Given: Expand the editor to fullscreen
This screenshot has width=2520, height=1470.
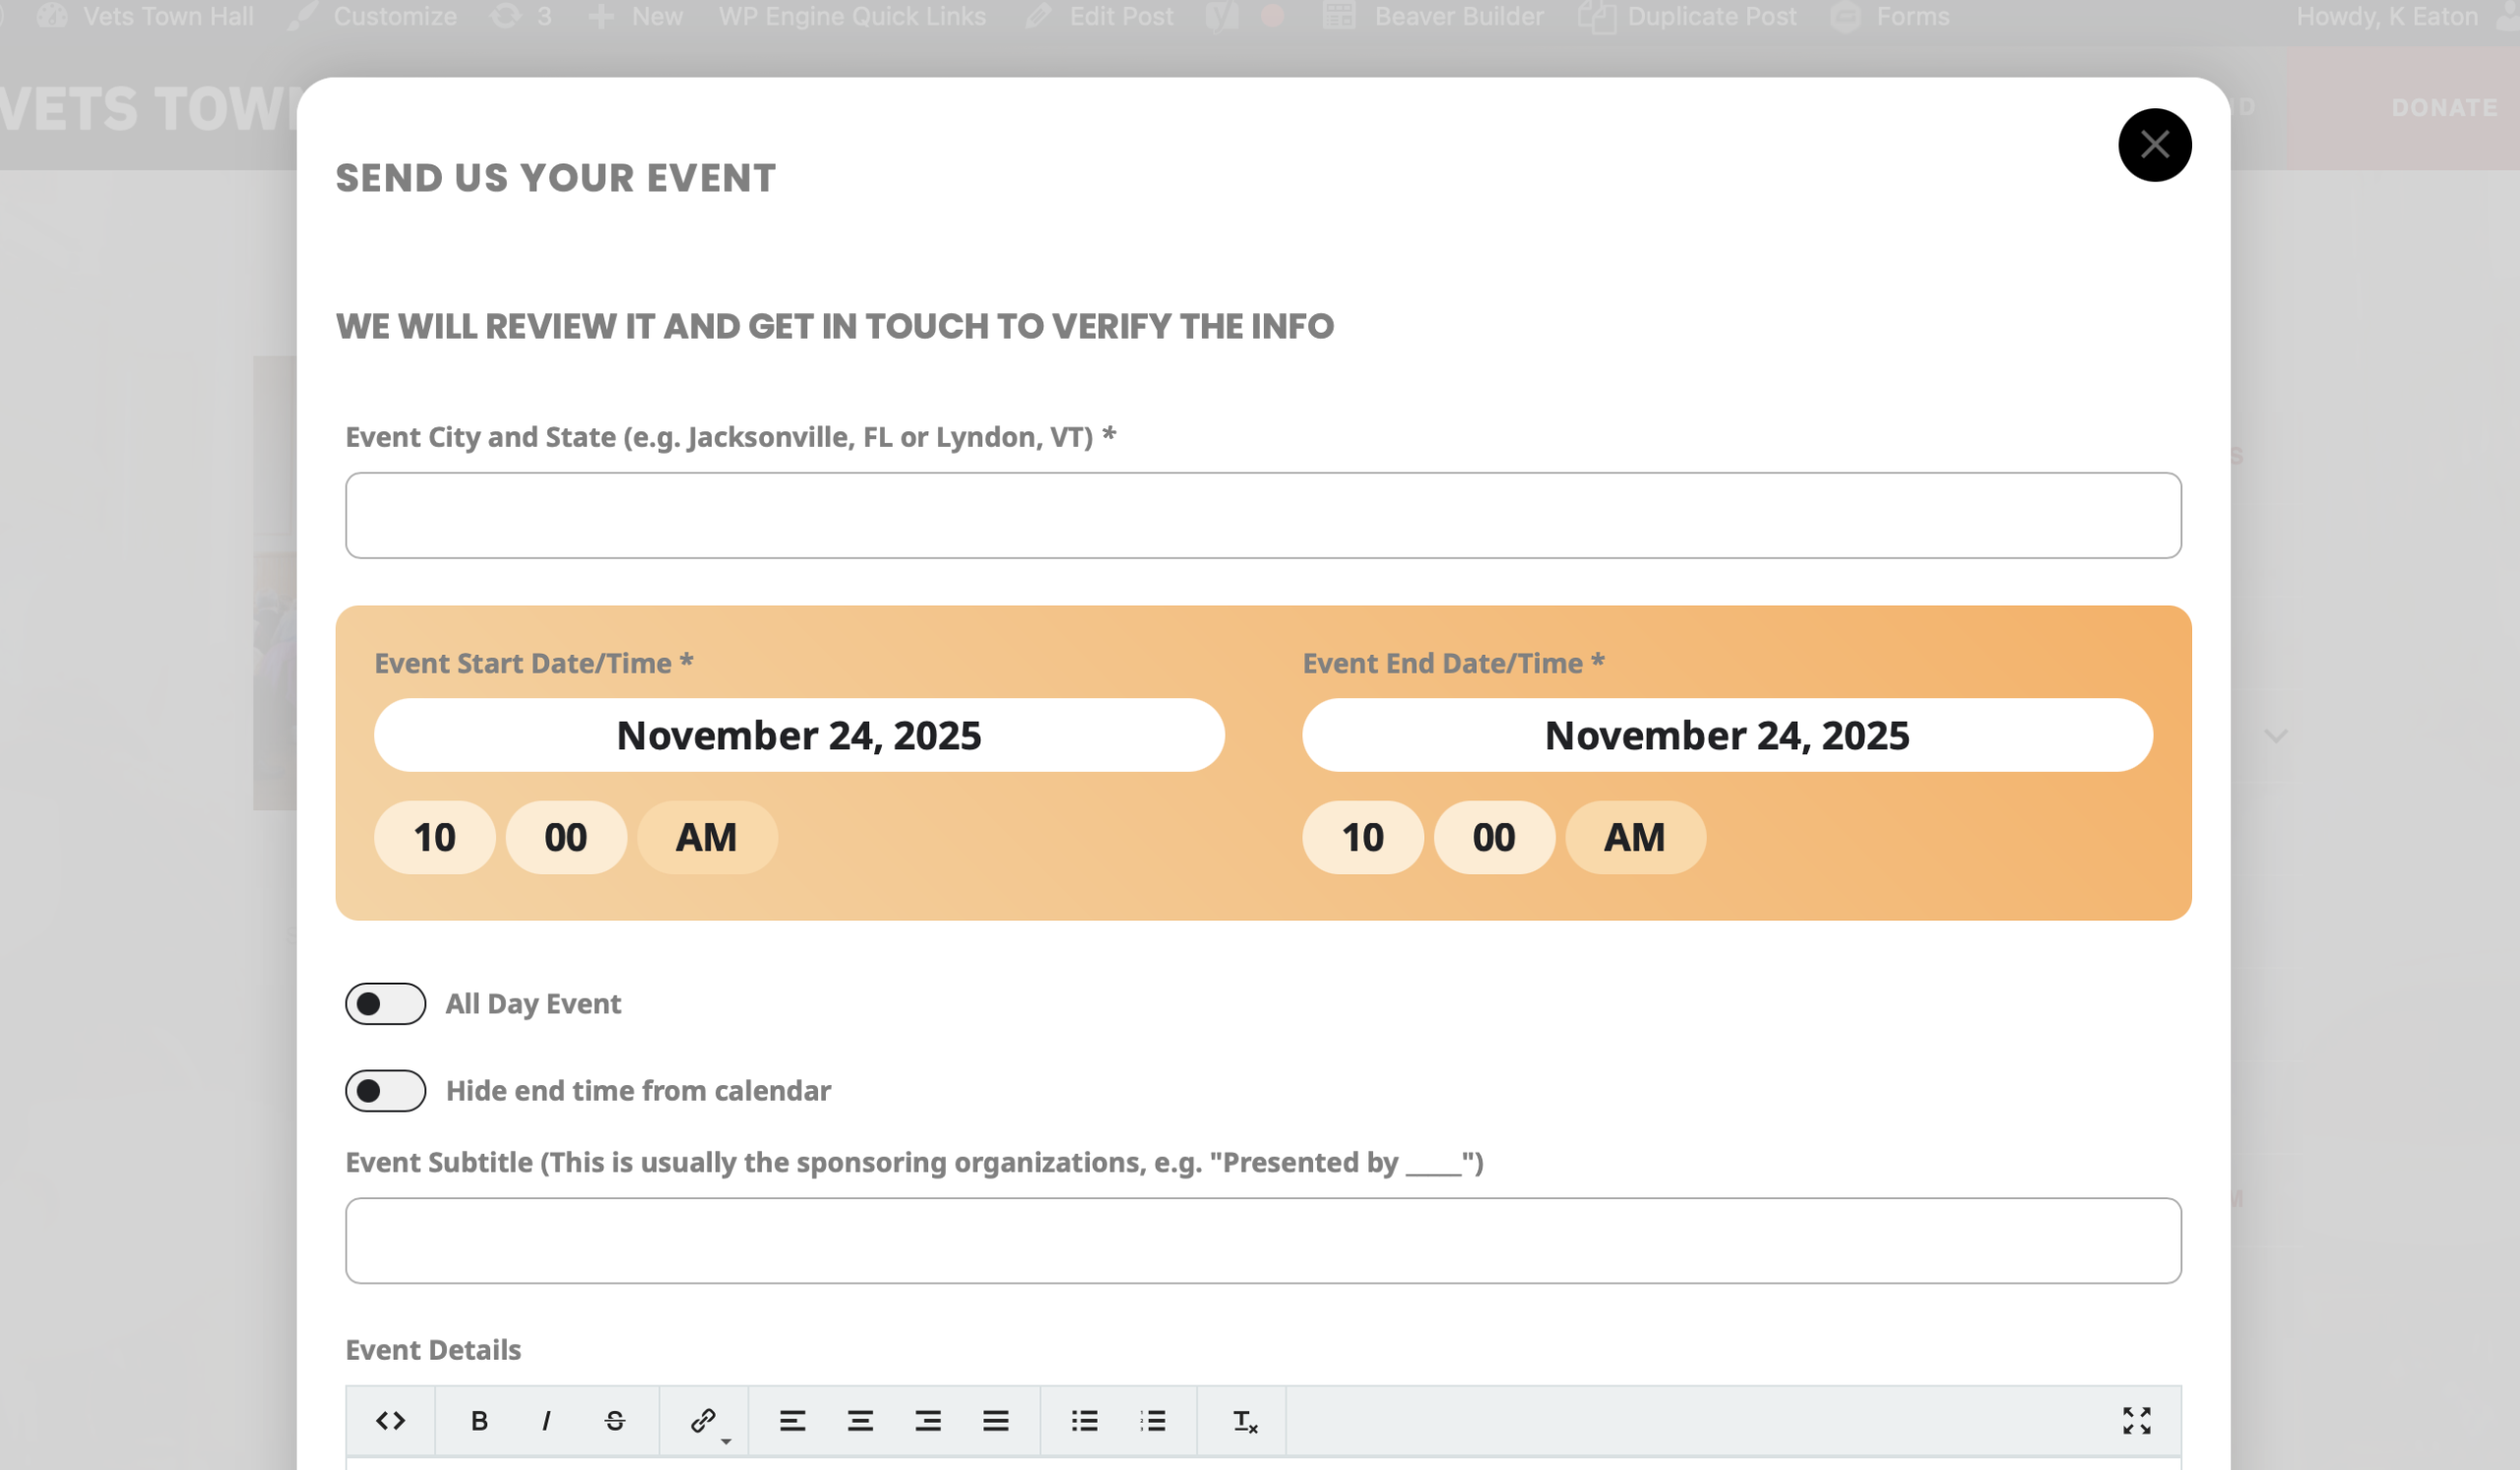Looking at the screenshot, I should tap(2136, 1420).
